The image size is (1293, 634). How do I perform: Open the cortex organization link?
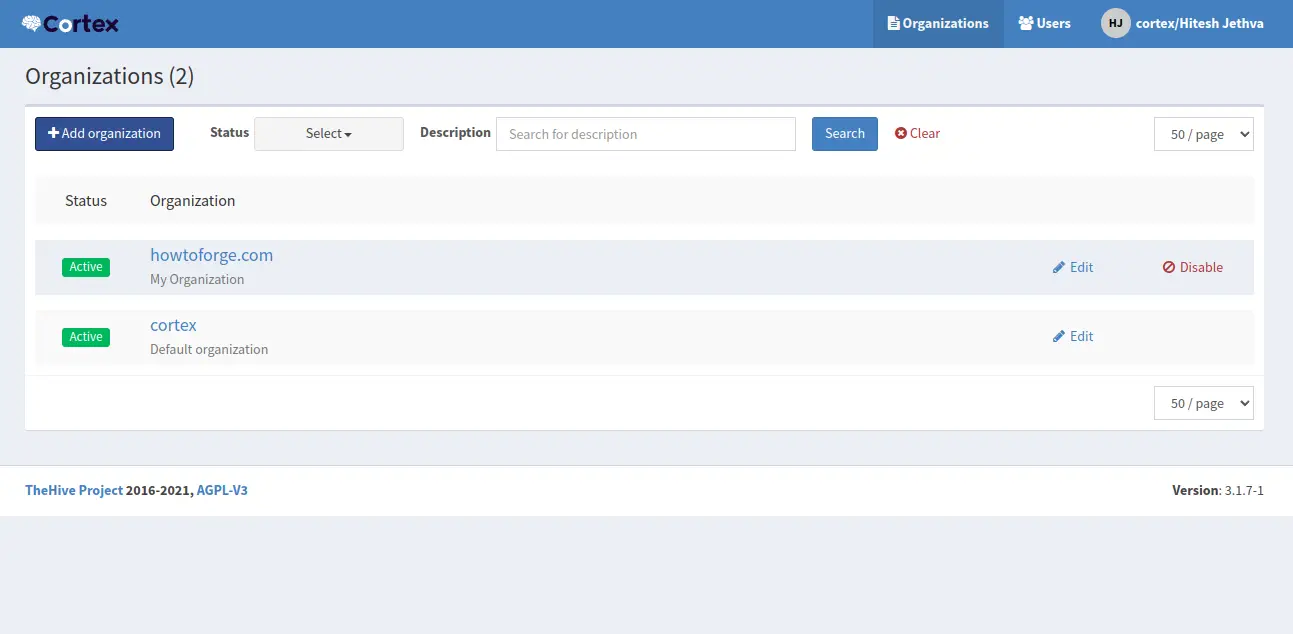point(173,325)
